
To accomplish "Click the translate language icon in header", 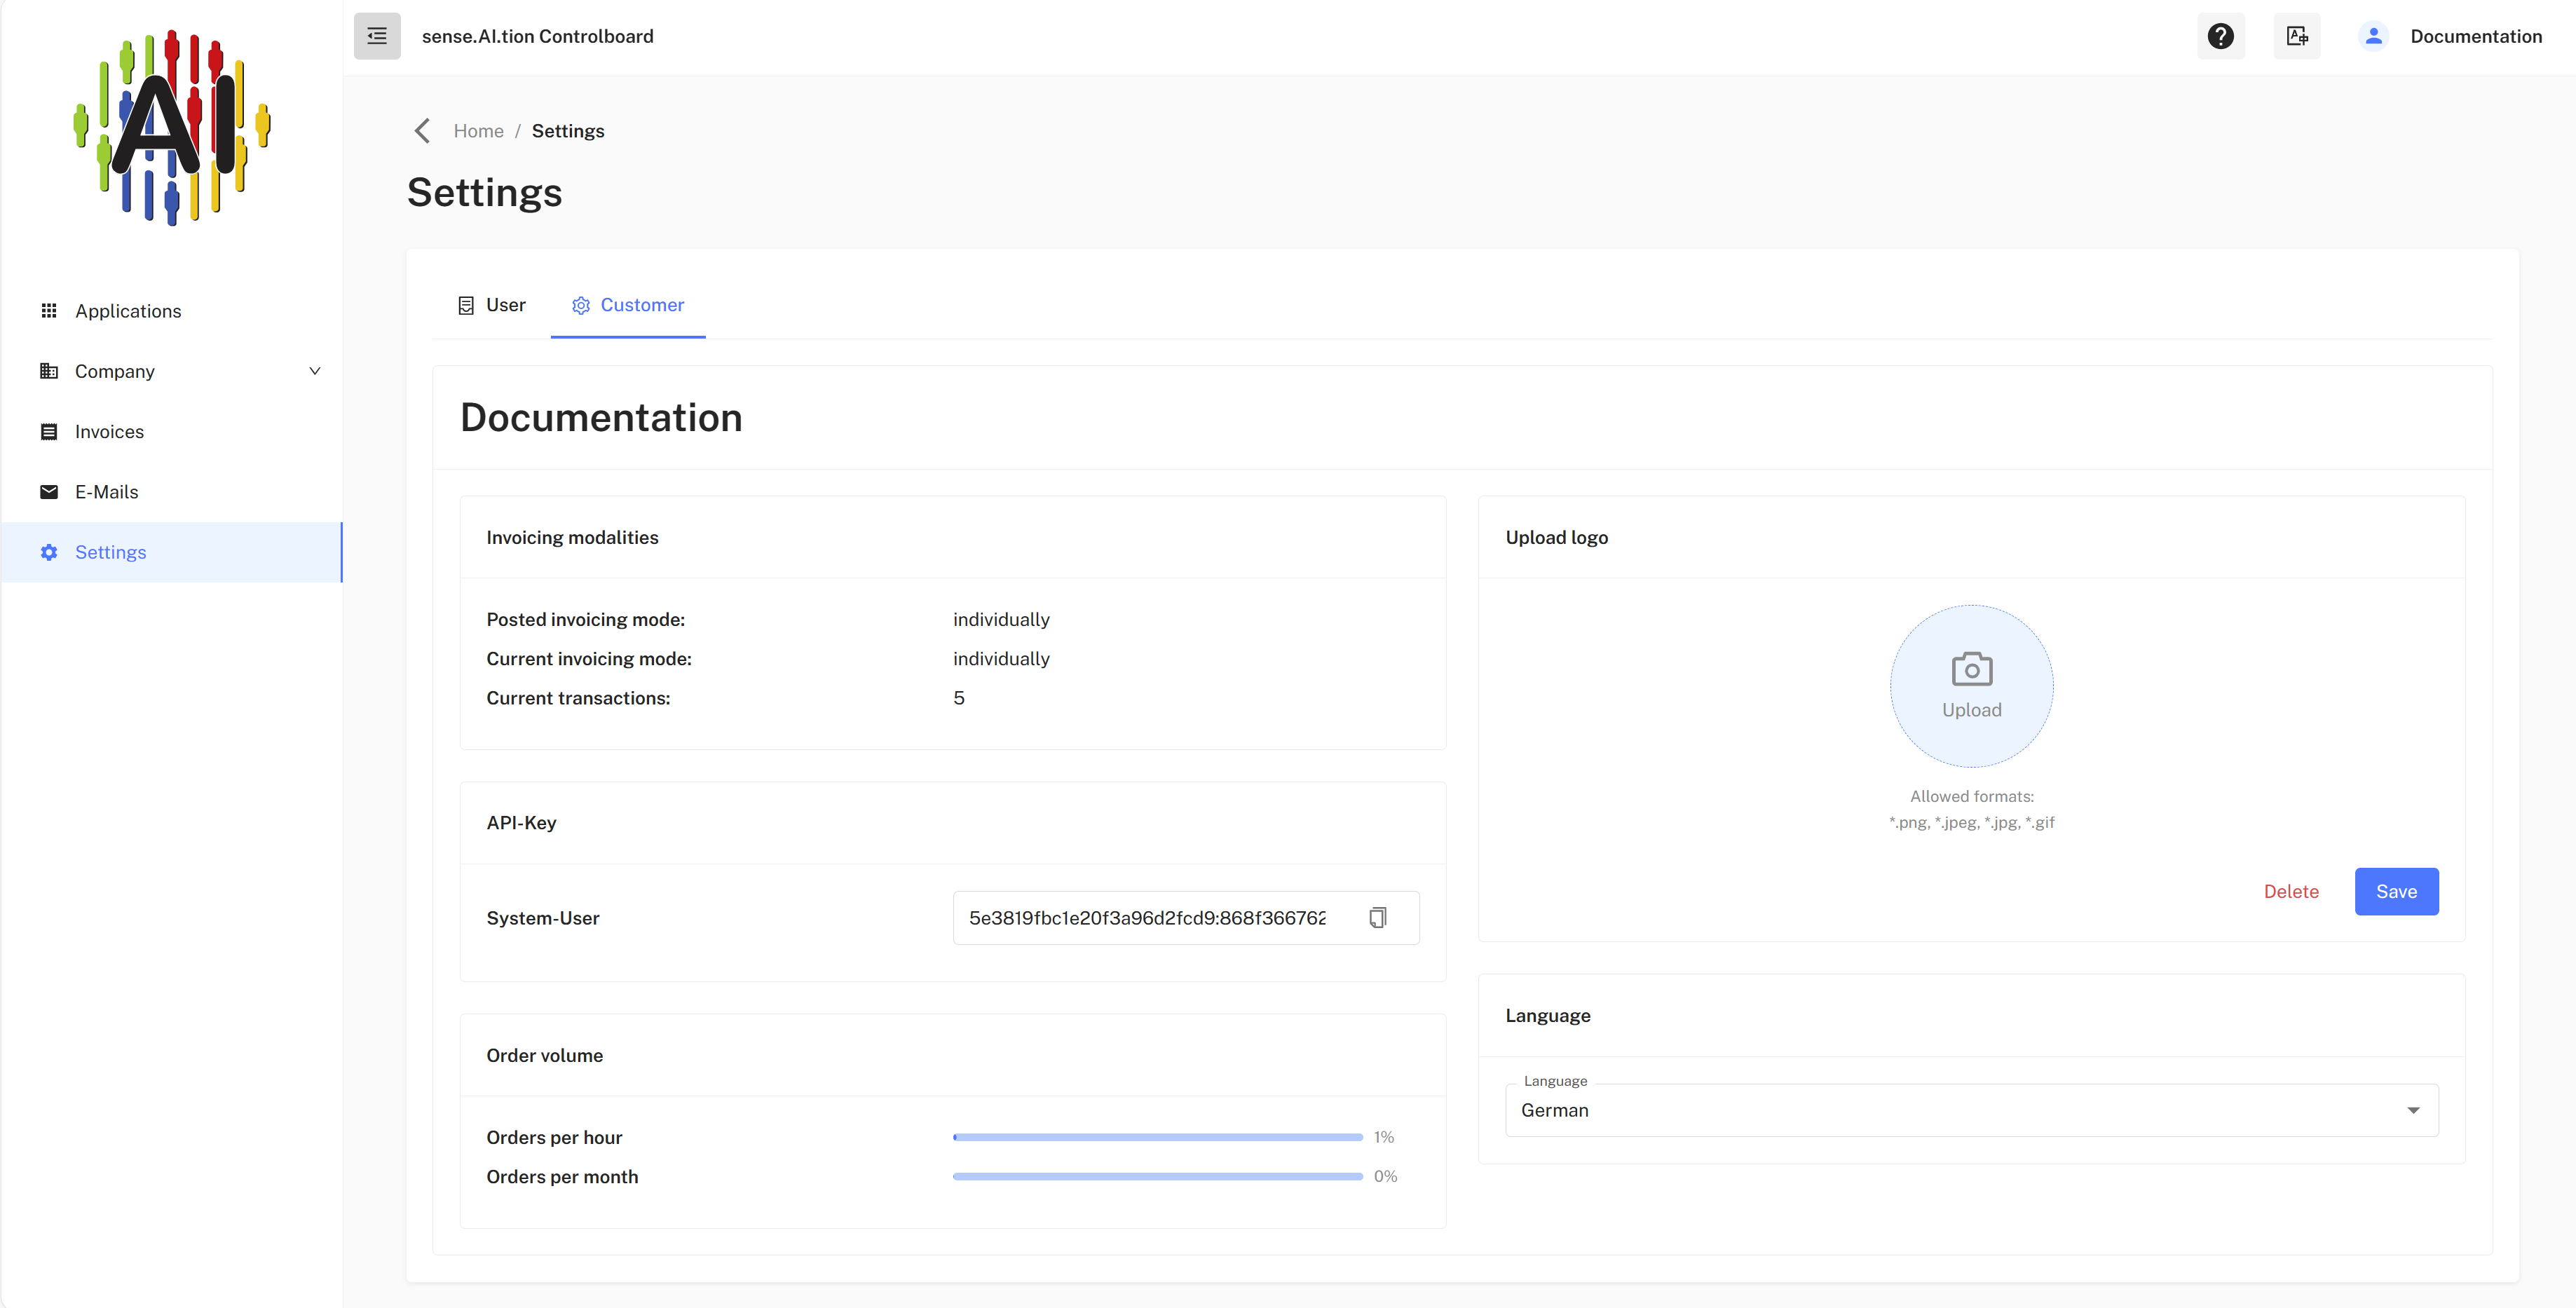I will (2297, 36).
